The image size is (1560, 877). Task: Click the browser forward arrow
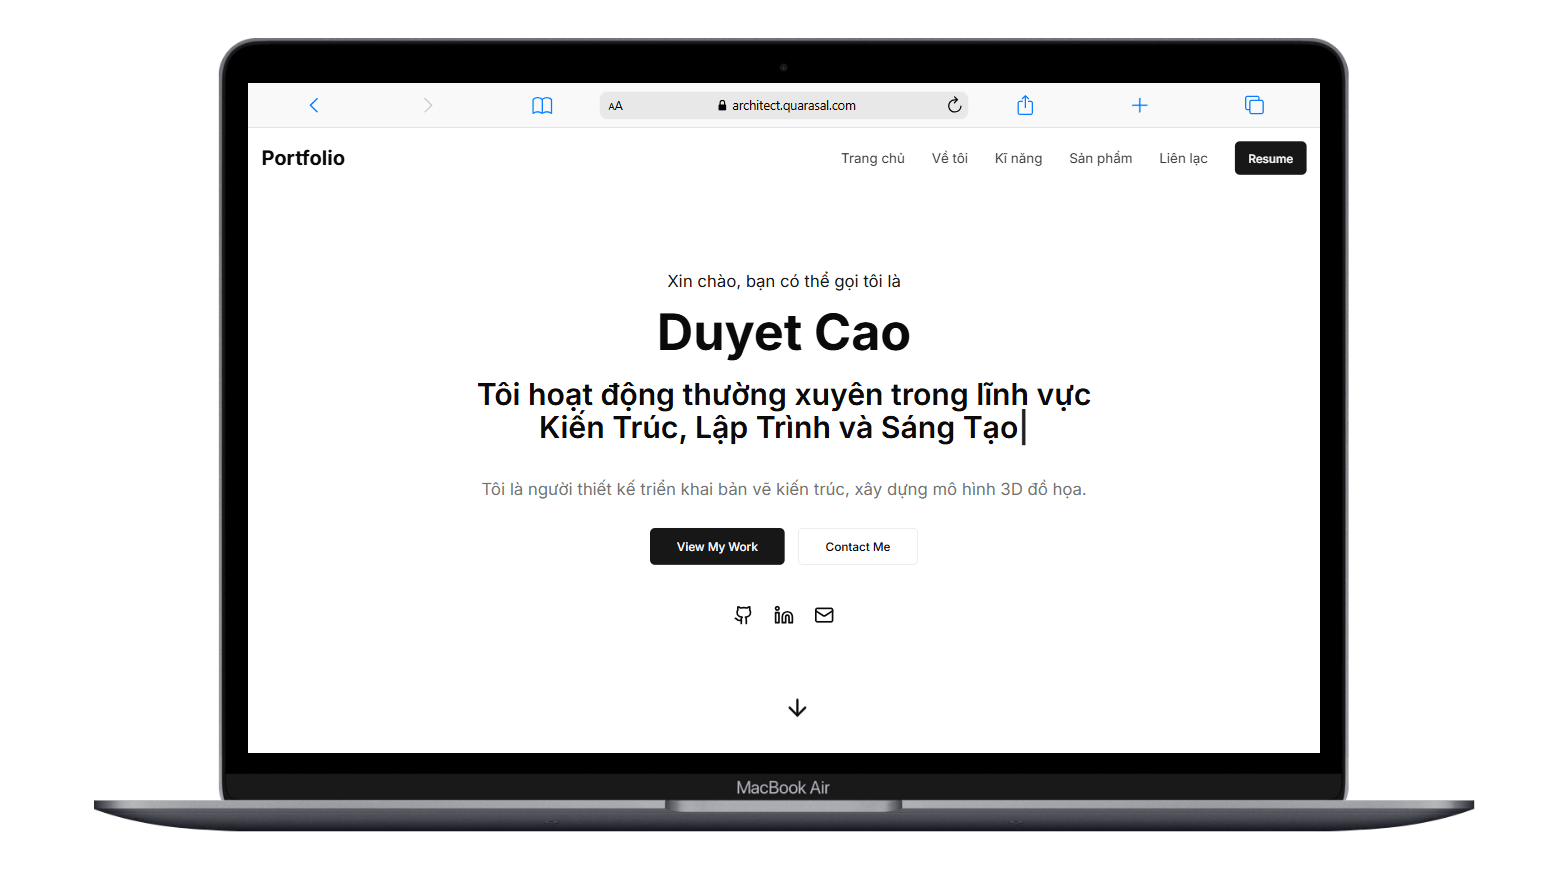[428, 105]
